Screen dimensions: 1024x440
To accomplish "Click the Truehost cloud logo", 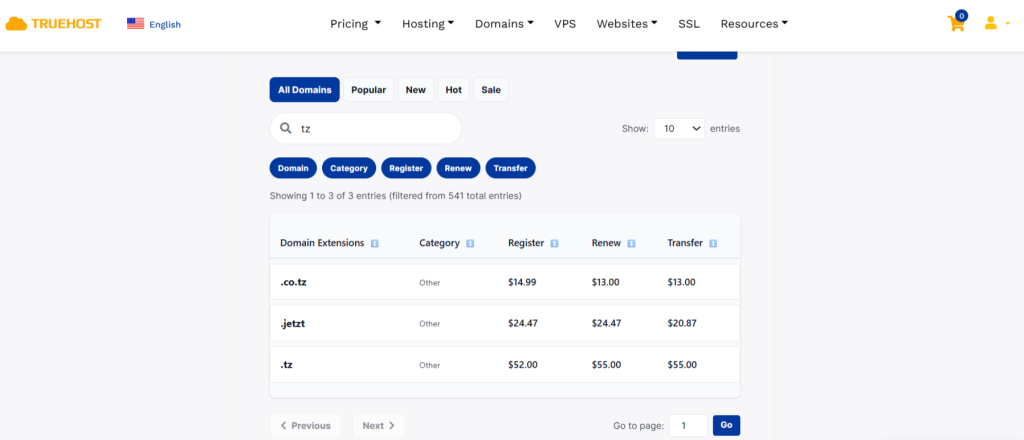I will pos(16,24).
